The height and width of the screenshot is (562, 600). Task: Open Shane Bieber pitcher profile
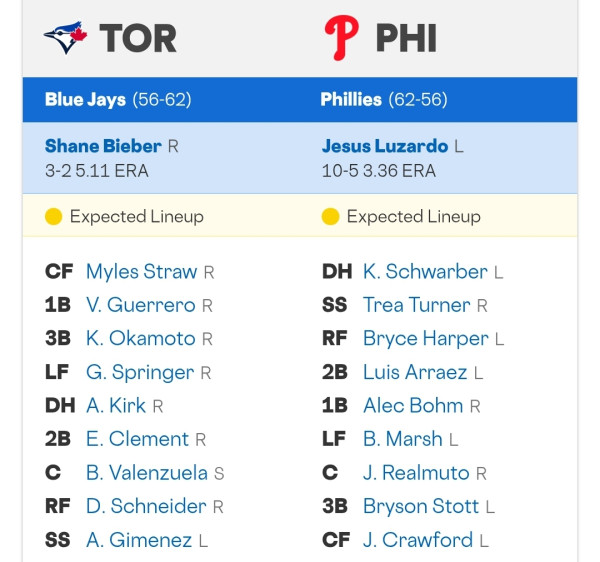[103, 146]
